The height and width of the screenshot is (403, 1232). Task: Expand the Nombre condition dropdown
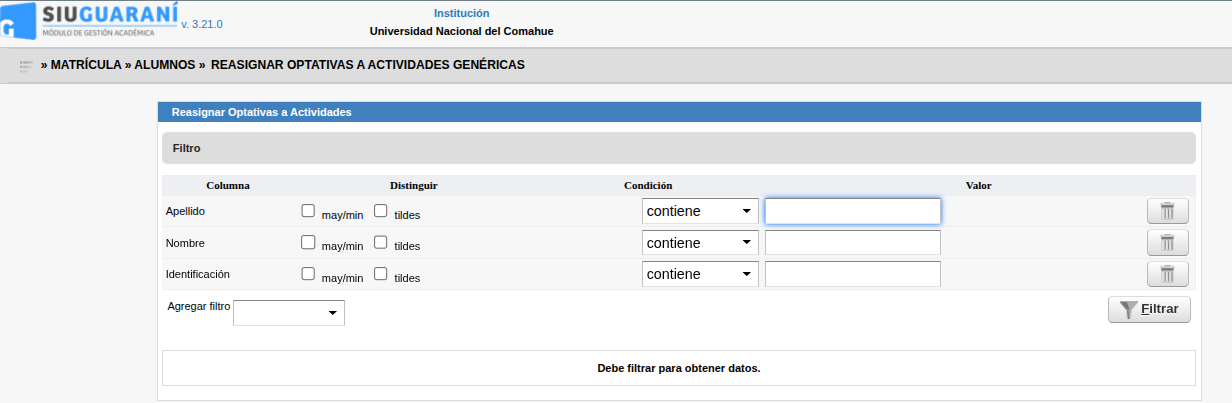pos(700,243)
